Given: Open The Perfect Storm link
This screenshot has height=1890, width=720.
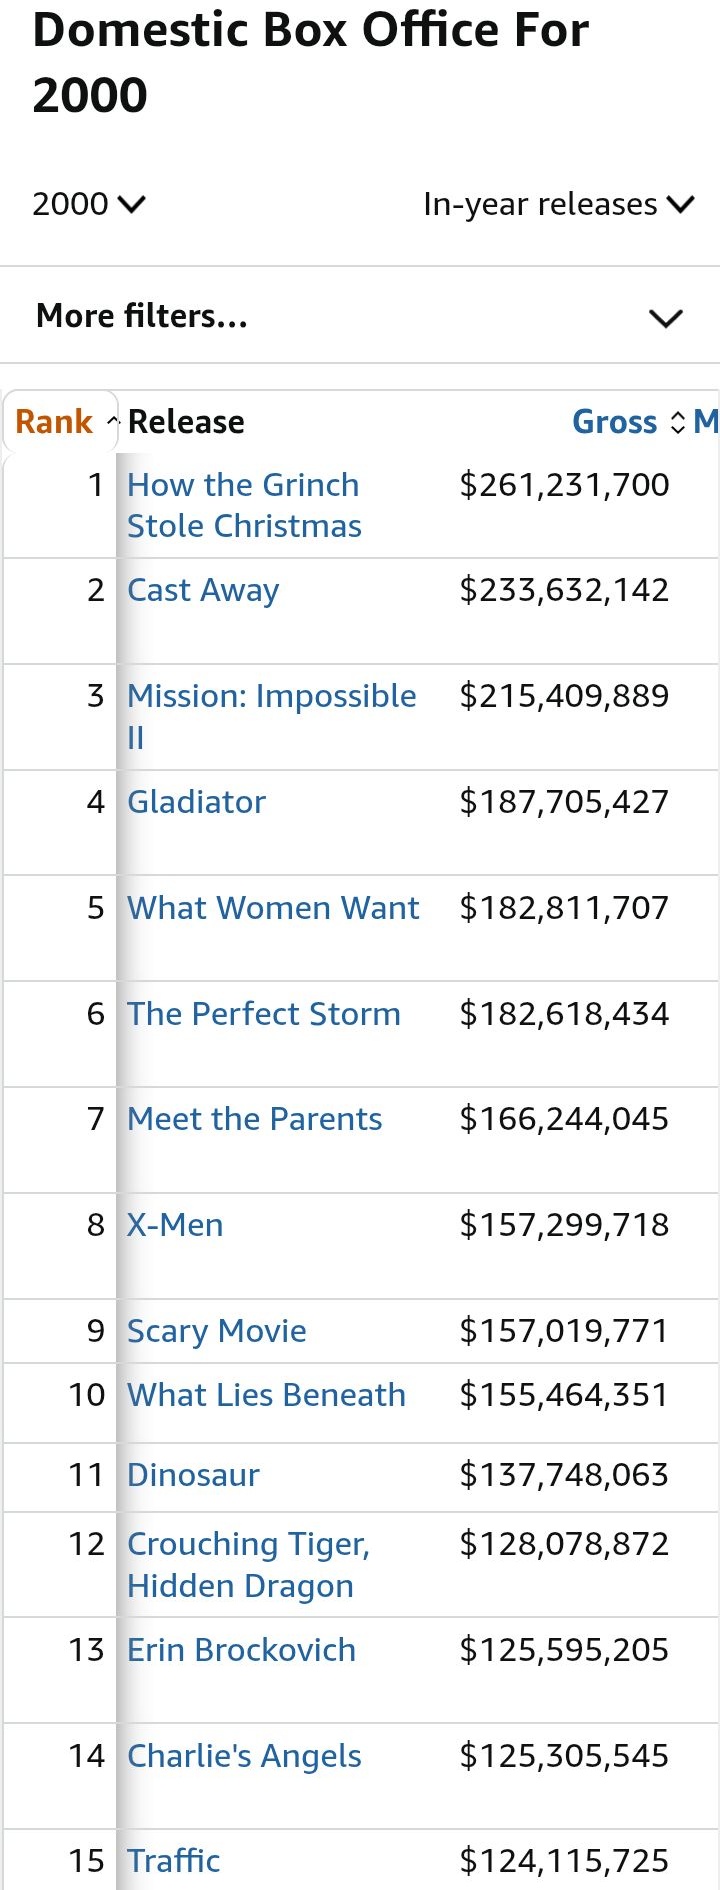Looking at the screenshot, I should (264, 1014).
